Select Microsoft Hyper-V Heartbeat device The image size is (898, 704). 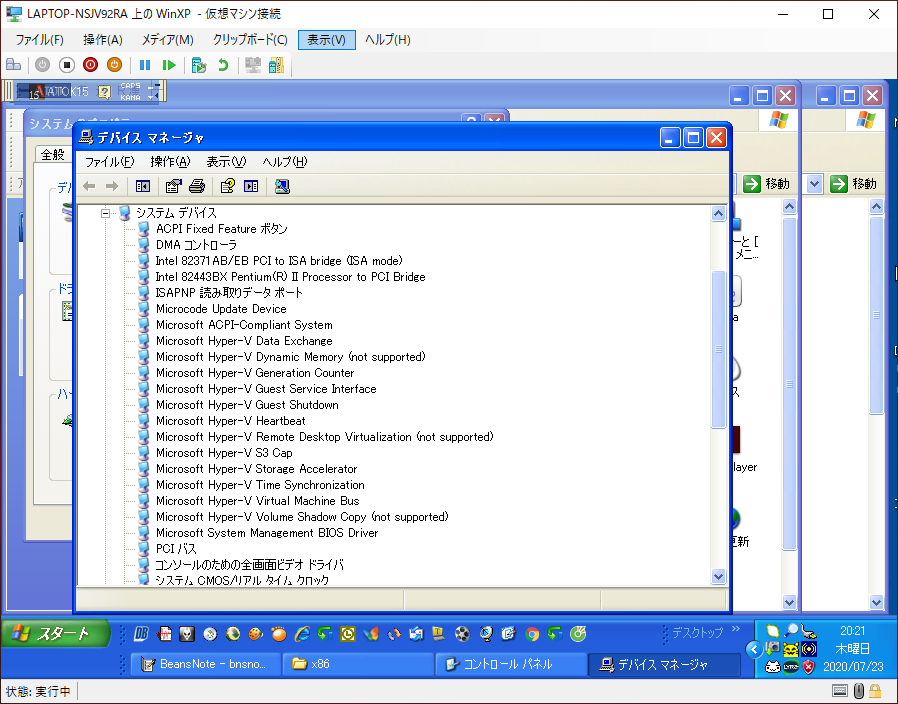point(231,421)
